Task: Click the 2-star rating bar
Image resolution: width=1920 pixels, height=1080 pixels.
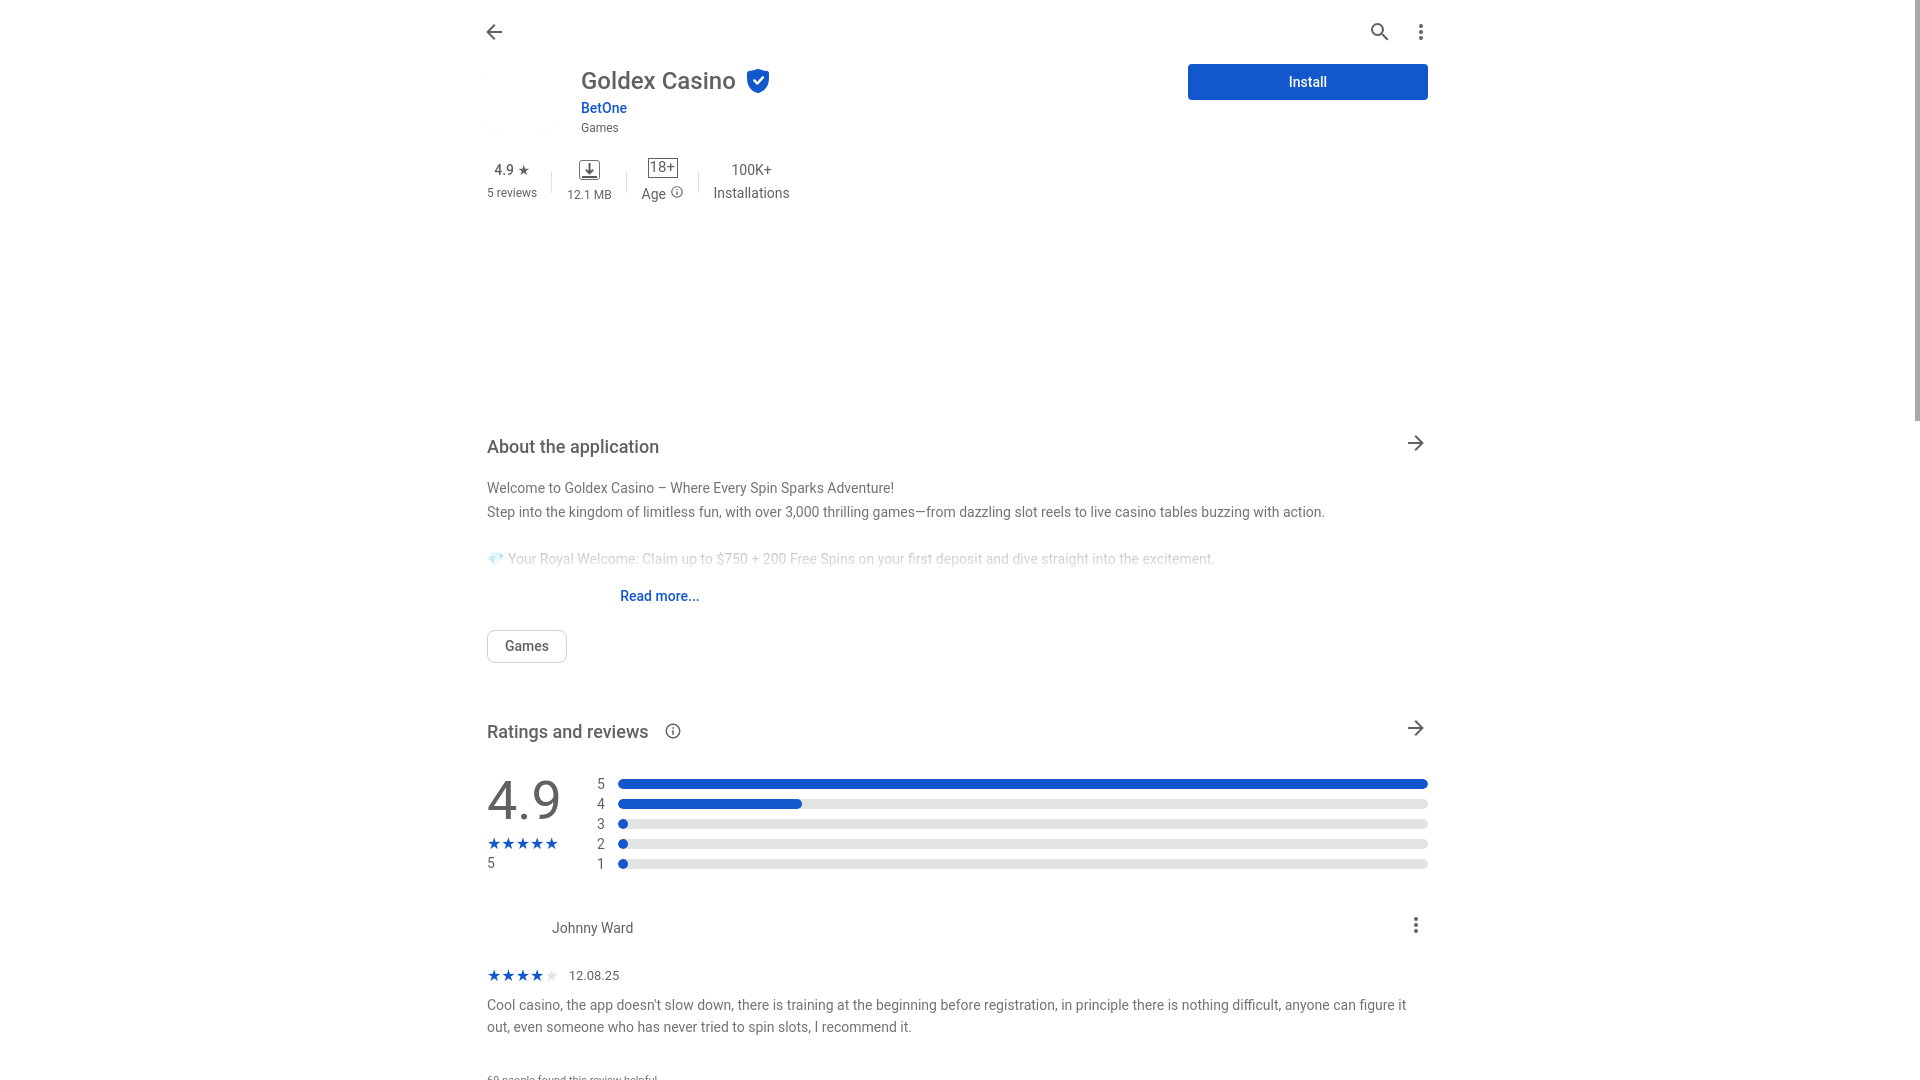Action: tap(1023, 844)
